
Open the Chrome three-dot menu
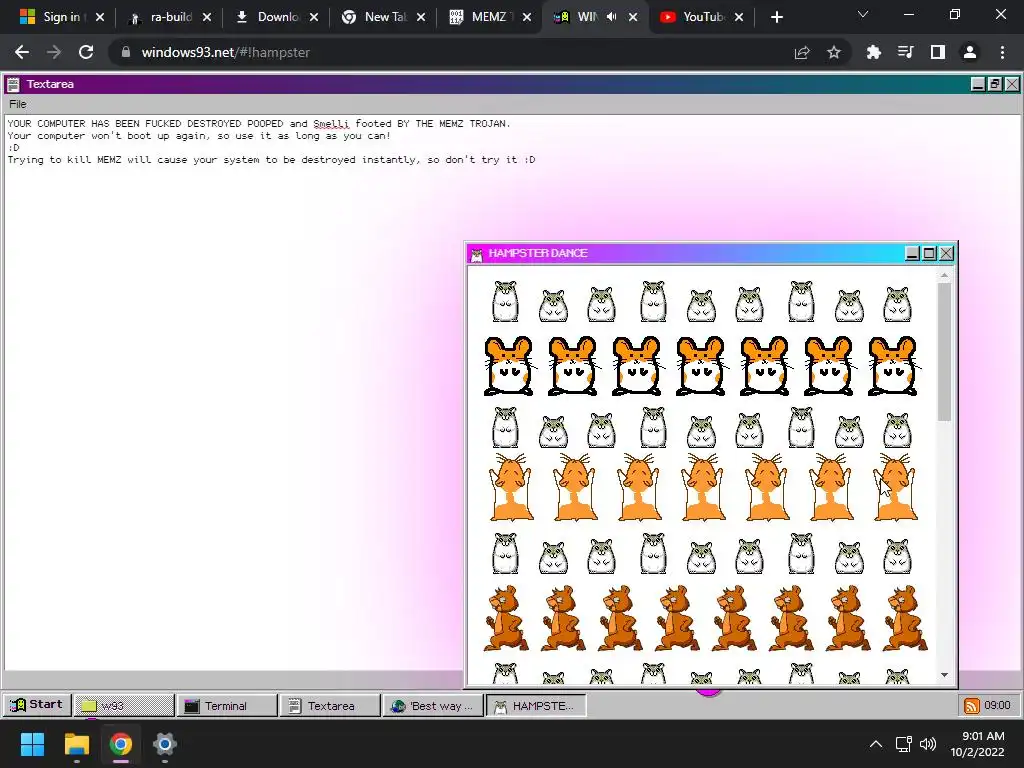coord(1002,52)
